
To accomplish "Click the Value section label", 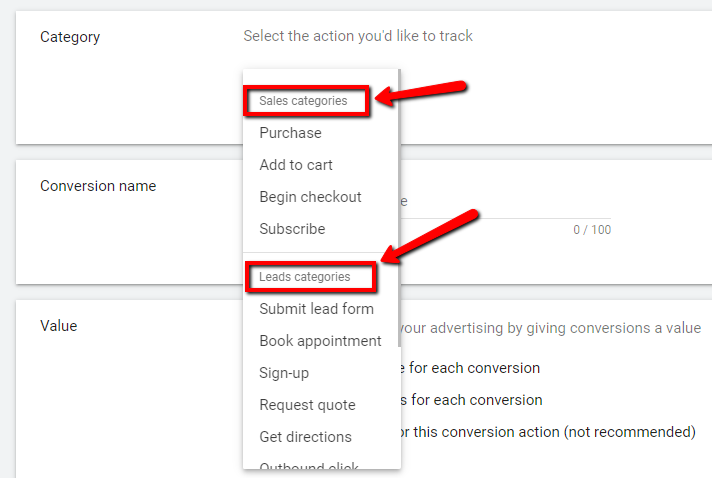I will 59,325.
